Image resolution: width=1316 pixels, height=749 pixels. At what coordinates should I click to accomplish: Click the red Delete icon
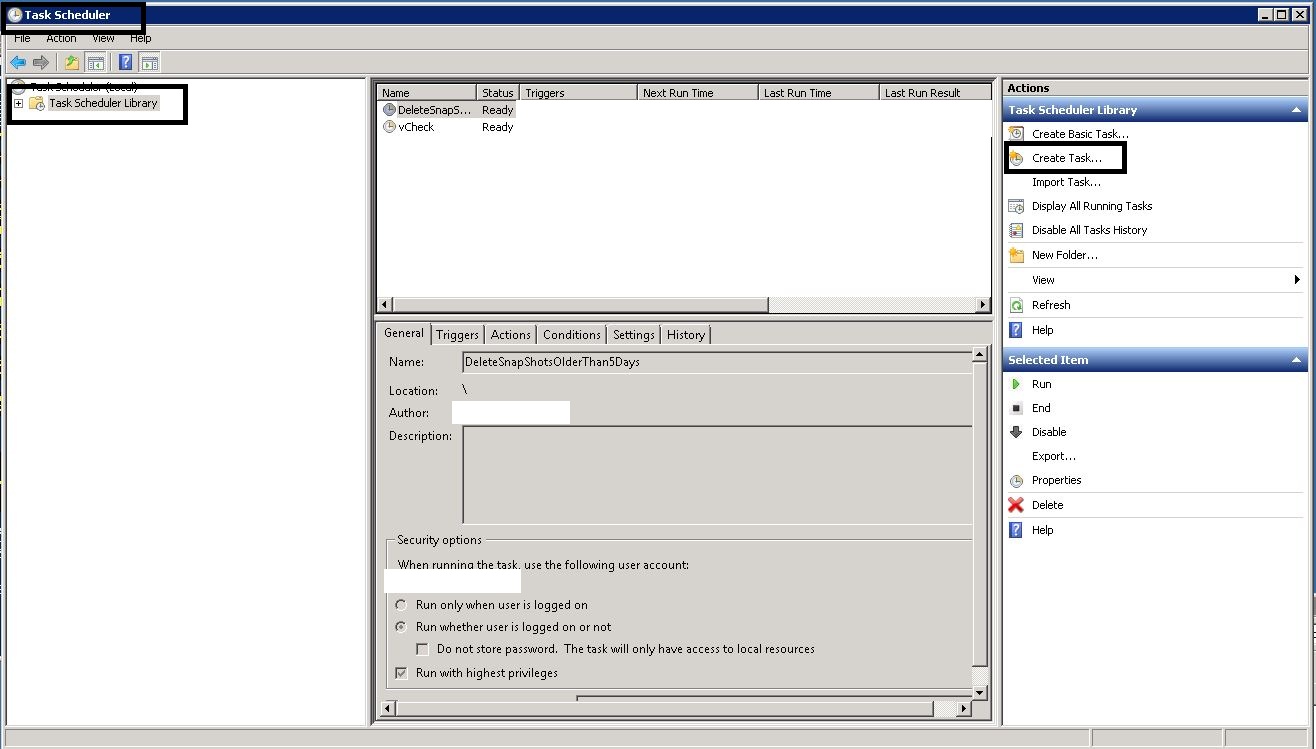tap(1016, 505)
